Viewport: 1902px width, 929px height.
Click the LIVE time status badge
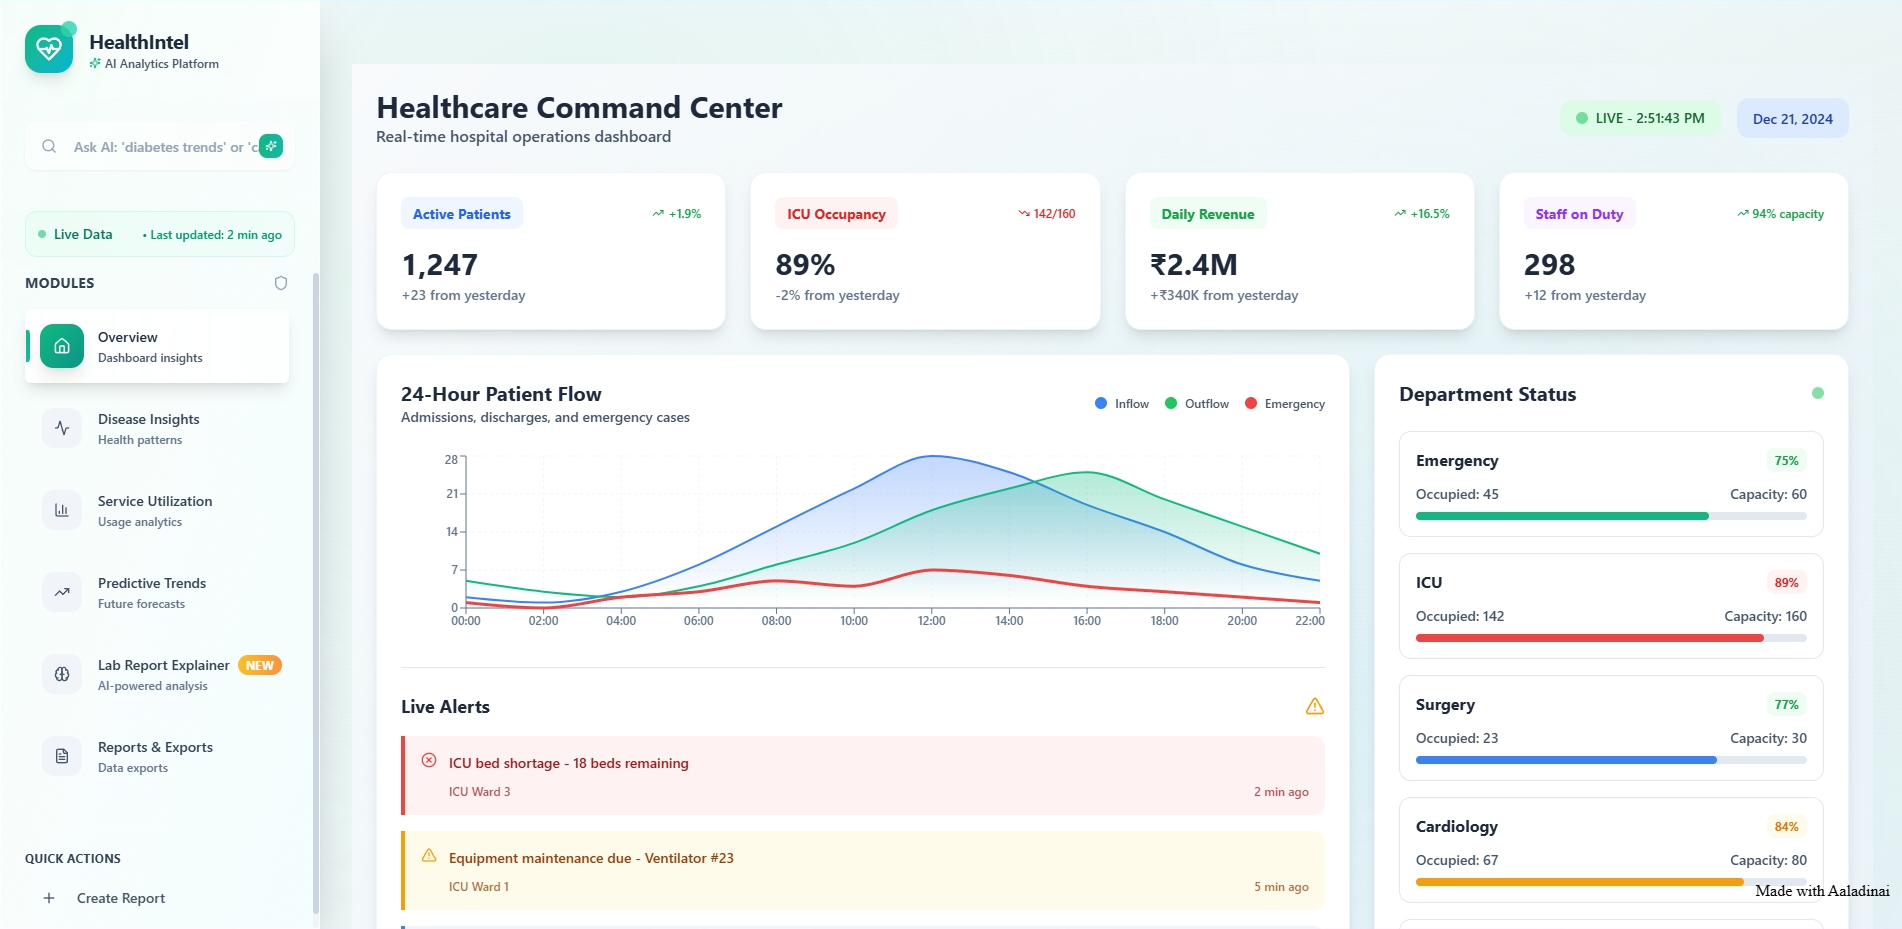[1640, 118]
